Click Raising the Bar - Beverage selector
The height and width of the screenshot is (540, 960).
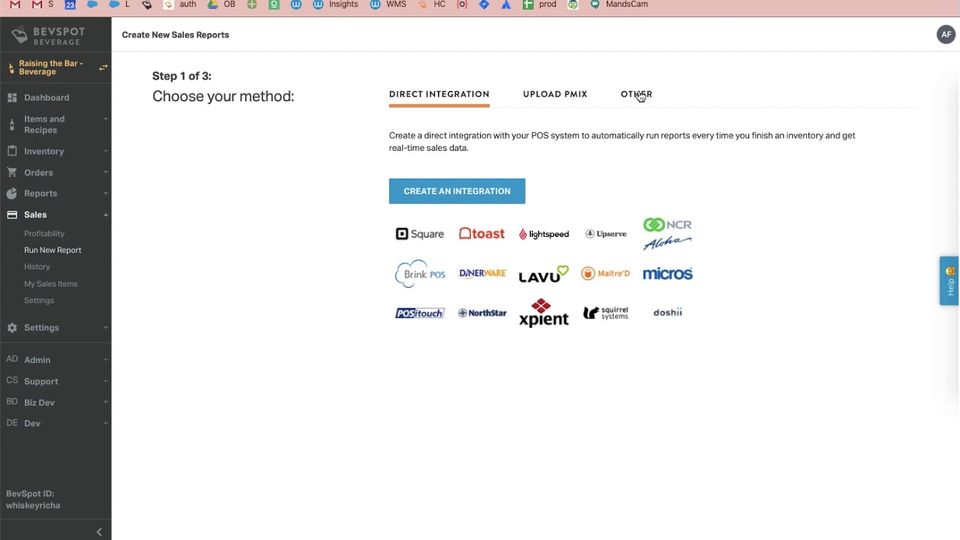point(51,67)
